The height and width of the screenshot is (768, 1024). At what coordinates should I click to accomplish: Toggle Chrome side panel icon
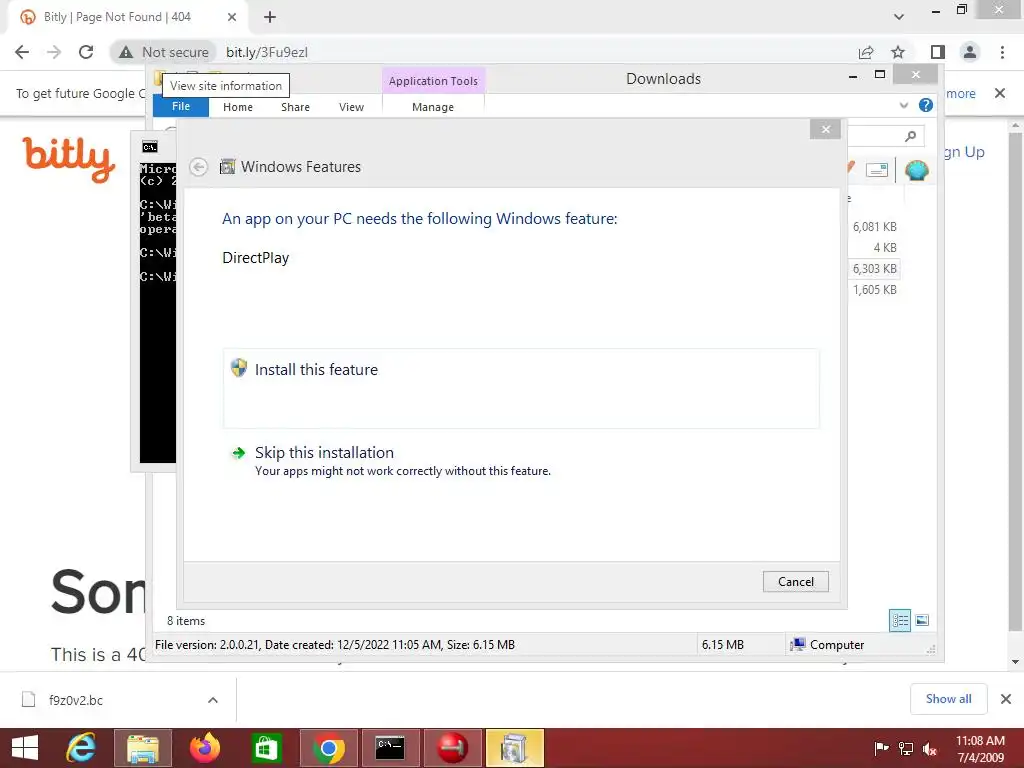[x=938, y=52]
